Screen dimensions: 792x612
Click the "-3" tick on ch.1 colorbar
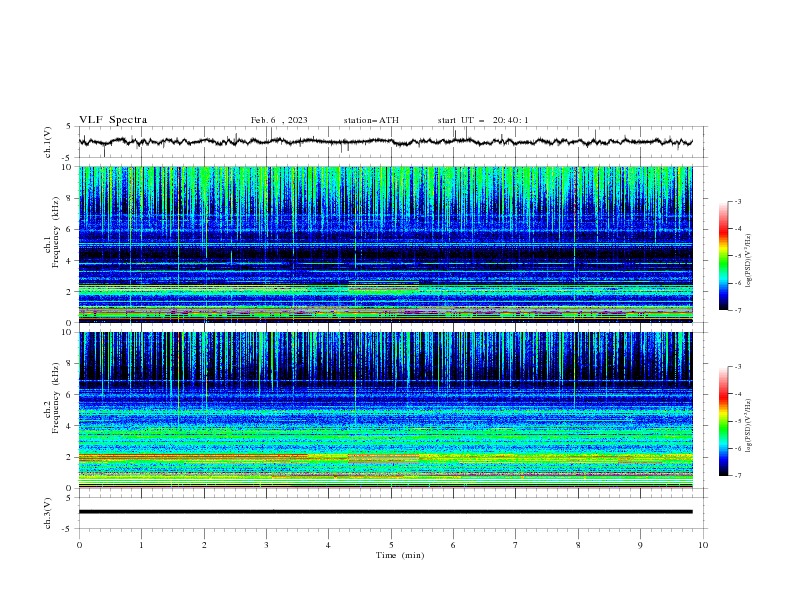pyautogui.click(x=737, y=201)
